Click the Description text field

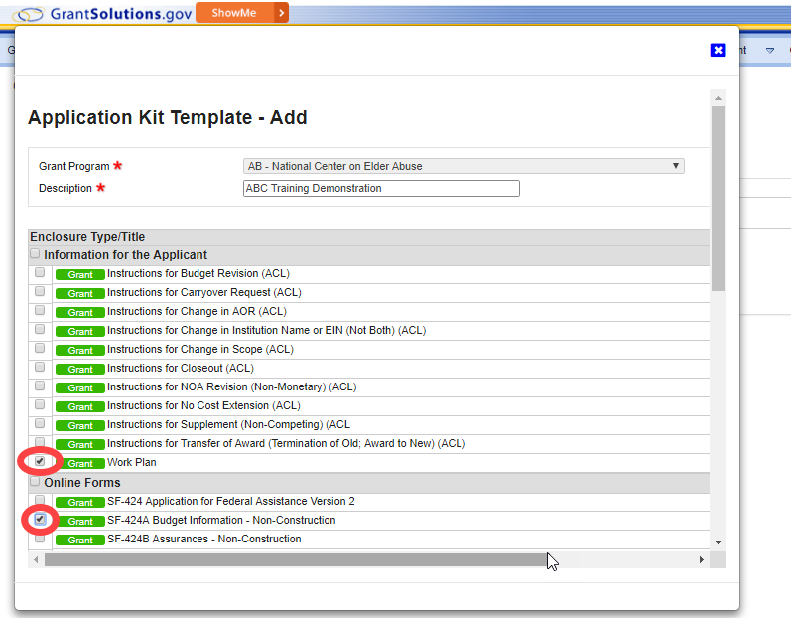(381, 188)
